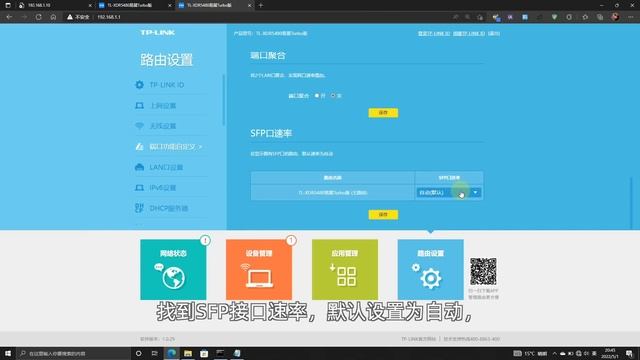Click the Cortana circle on the taskbar

point(138,353)
